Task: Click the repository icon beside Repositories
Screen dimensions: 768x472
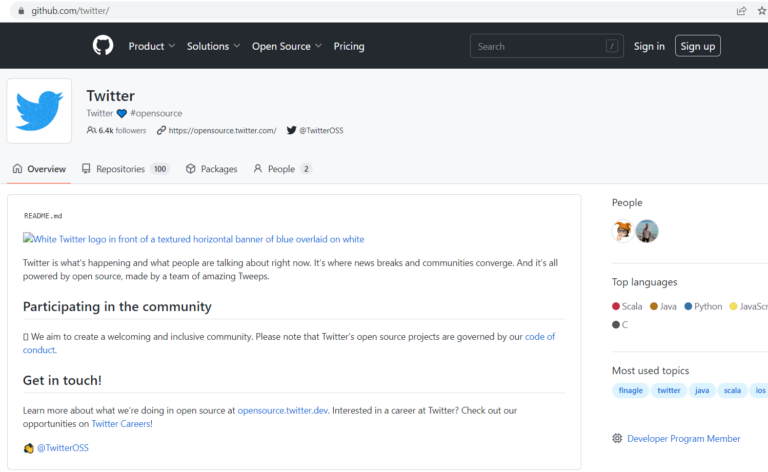Action: pos(86,169)
